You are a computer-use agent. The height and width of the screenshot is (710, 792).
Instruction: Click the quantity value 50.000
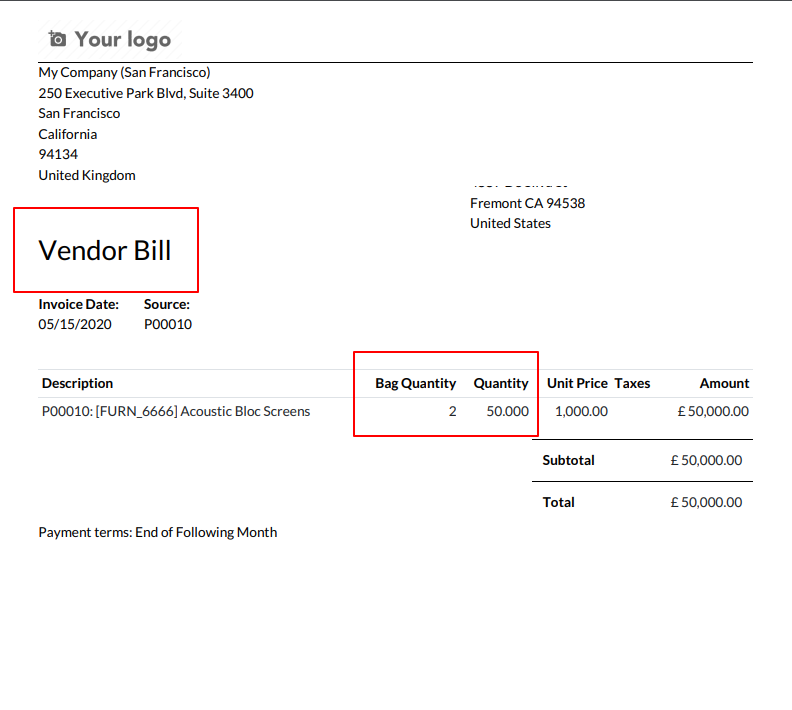pyautogui.click(x=508, y=412)
